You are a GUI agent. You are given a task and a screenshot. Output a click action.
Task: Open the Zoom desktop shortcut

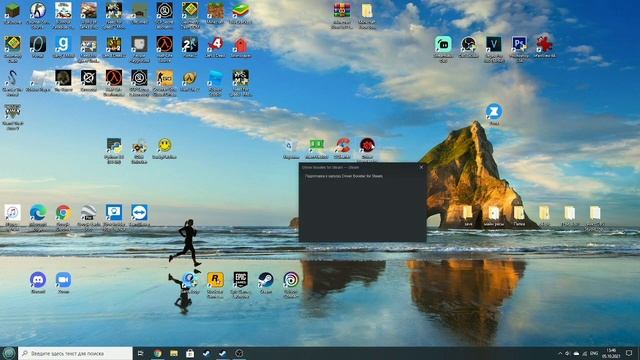63,280
